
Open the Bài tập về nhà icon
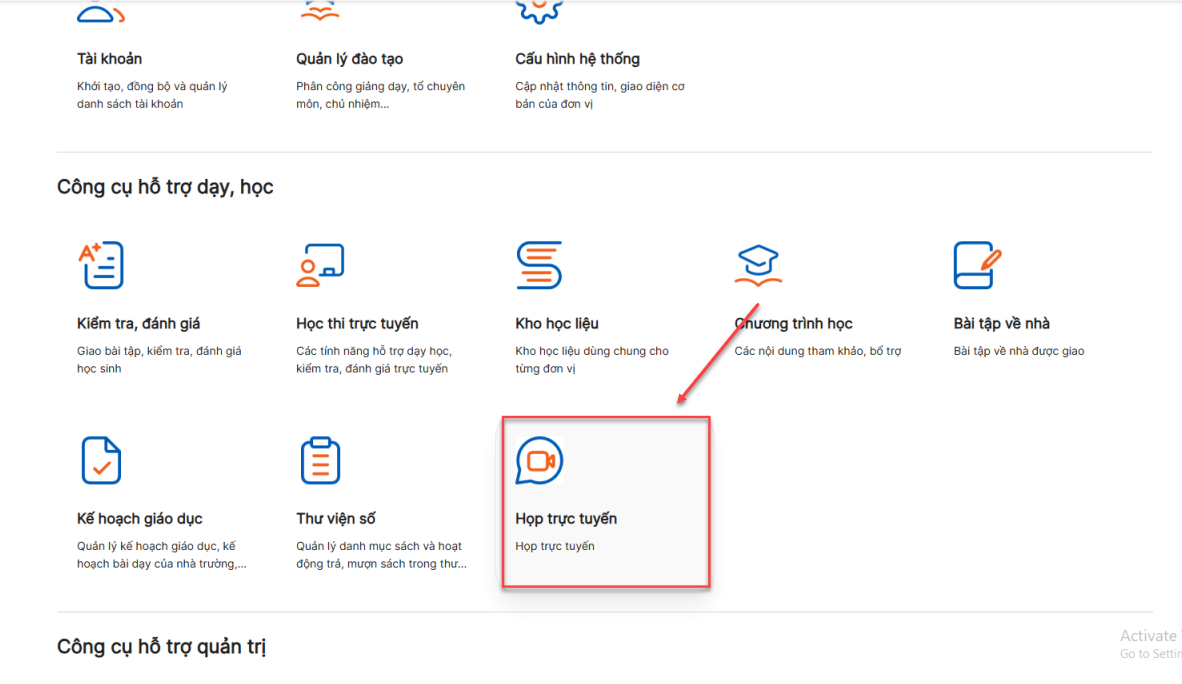[977, 265]
